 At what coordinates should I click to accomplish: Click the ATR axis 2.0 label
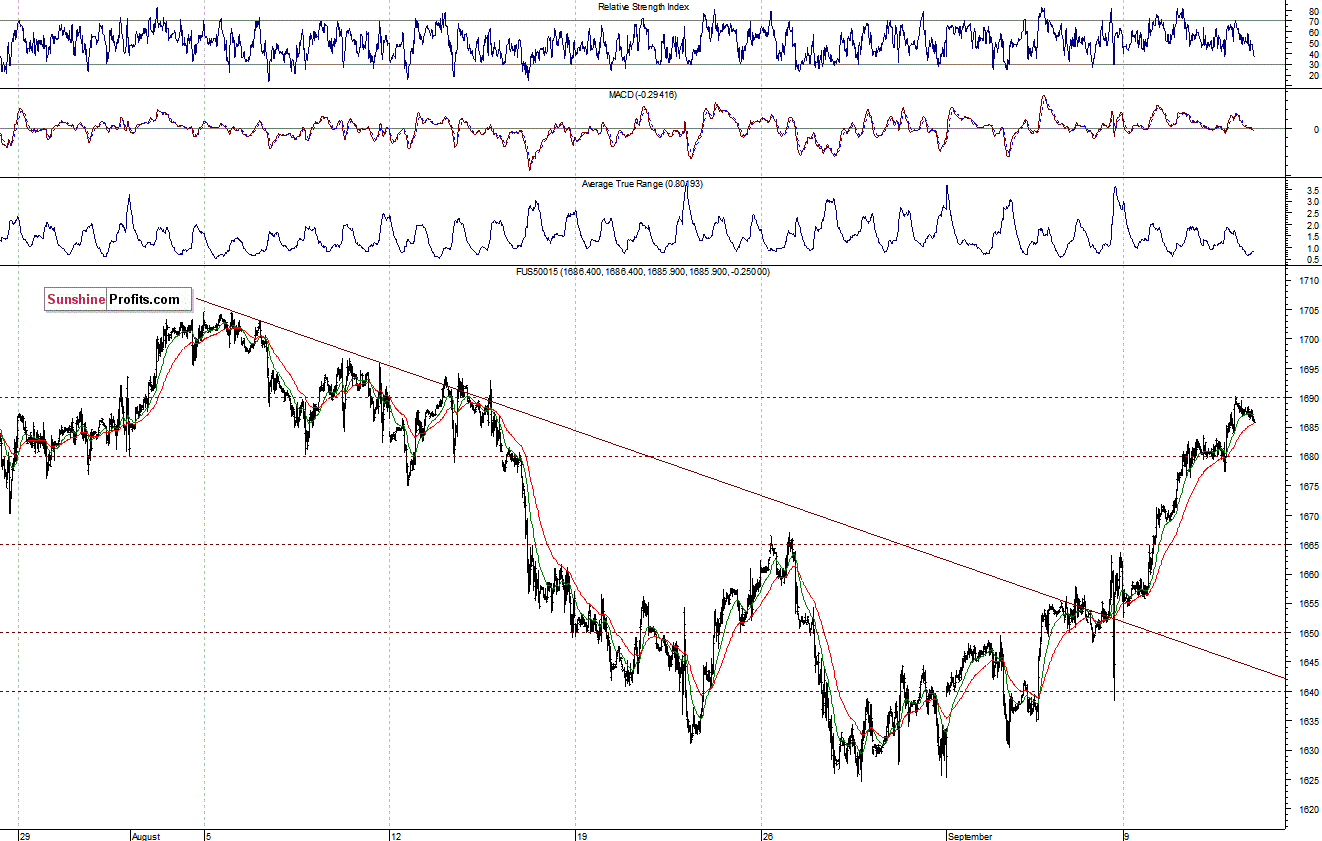tap(1311, 225)
